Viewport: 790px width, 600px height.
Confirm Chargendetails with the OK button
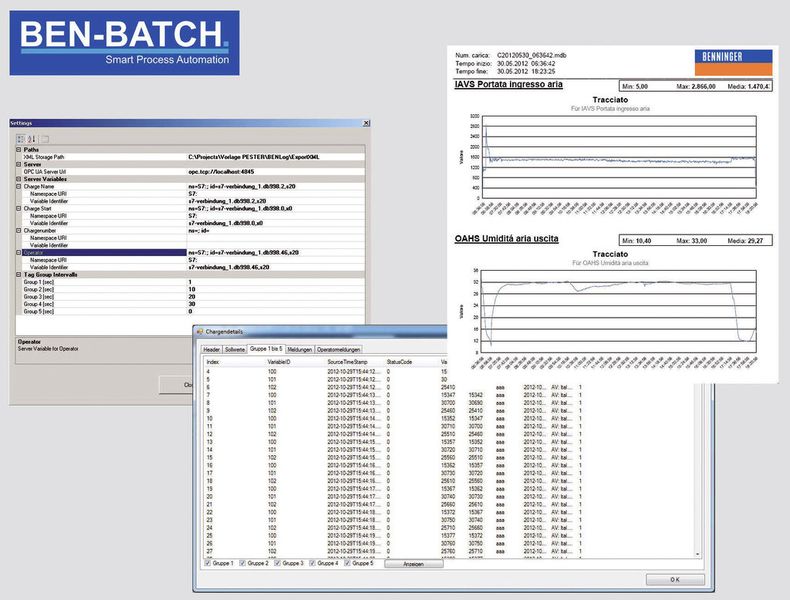click(x=675, y=579)
